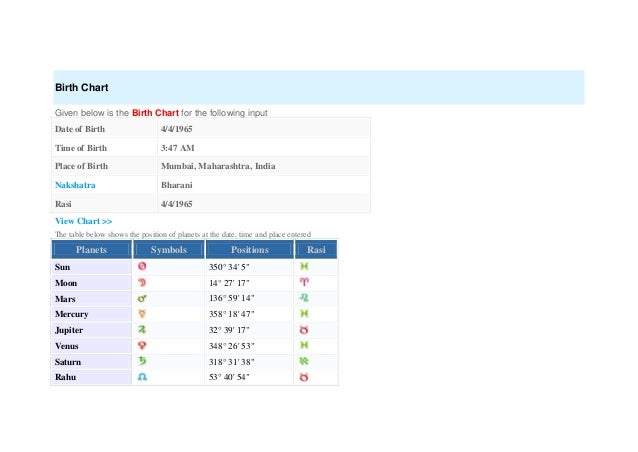Click the Planets column header

click(92, 249)
